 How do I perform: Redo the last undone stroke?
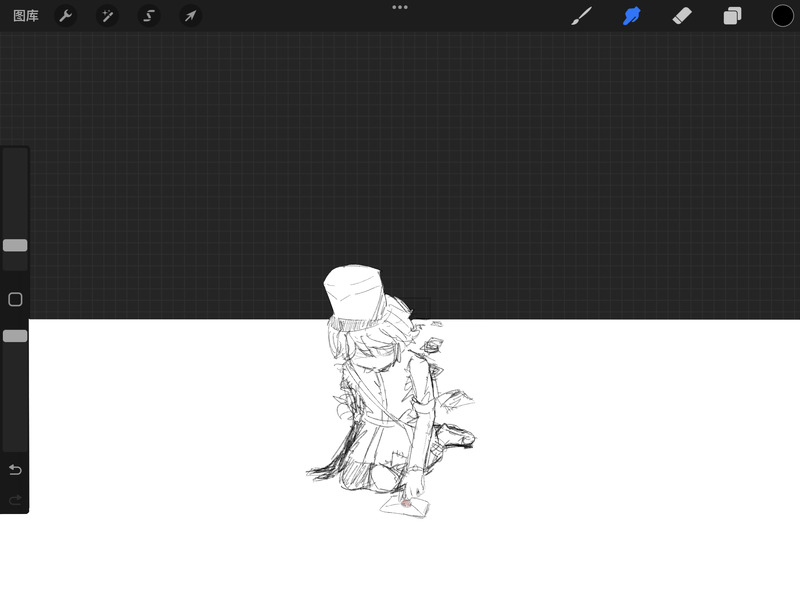click(15, 499)
